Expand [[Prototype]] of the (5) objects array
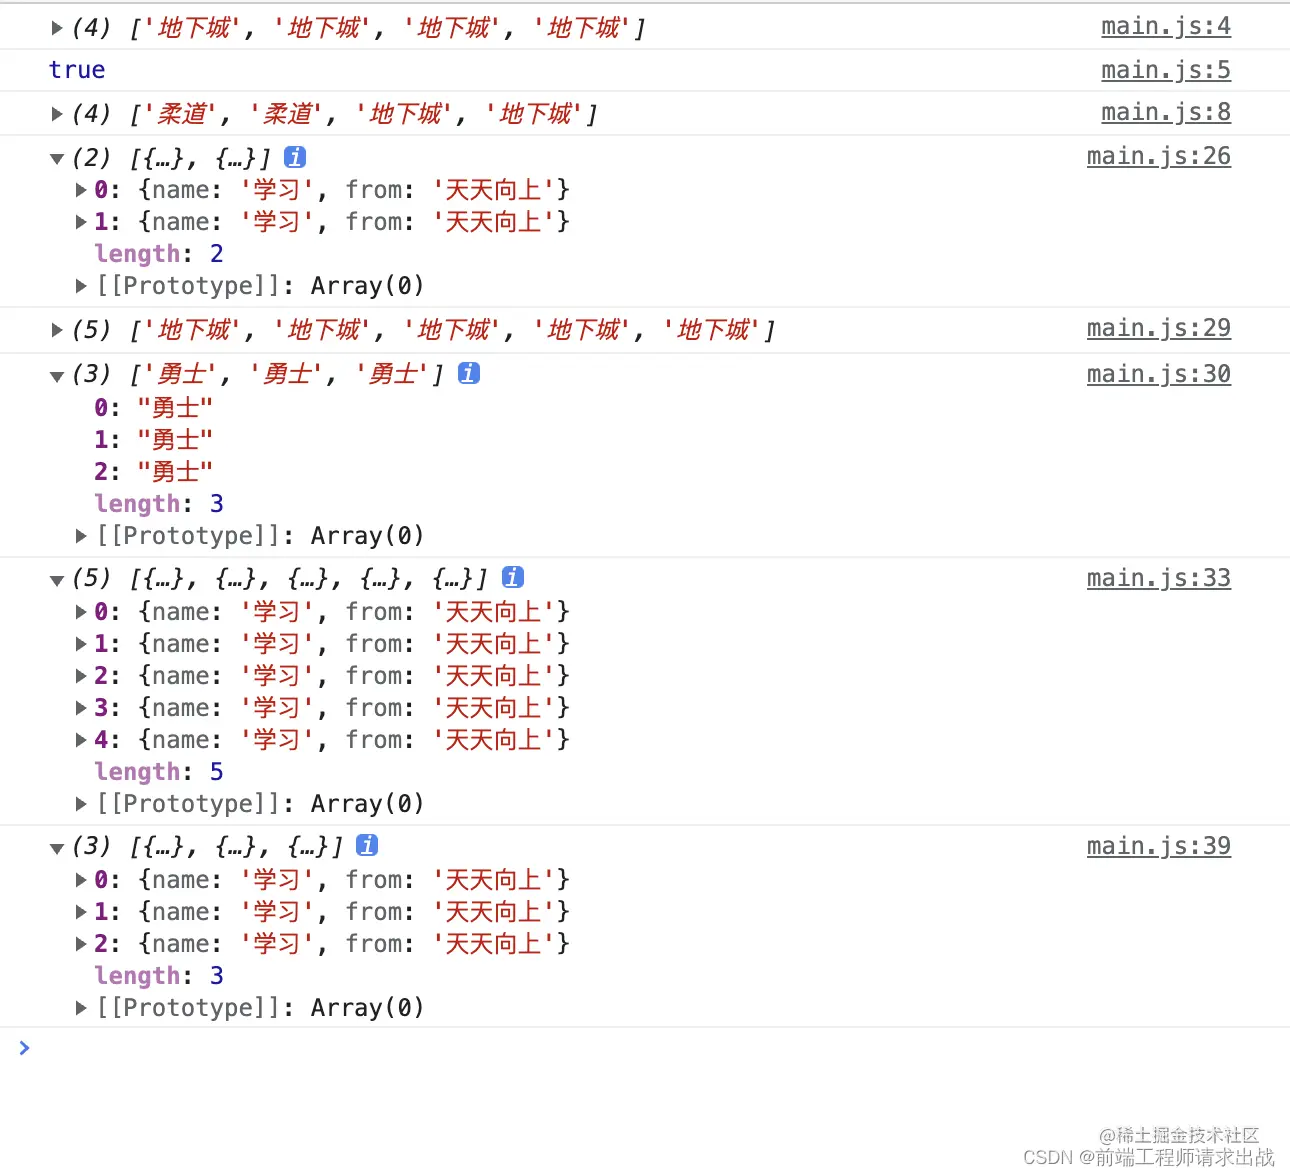The width and height of the screenshot is (1290, 1176). (81, 804)
